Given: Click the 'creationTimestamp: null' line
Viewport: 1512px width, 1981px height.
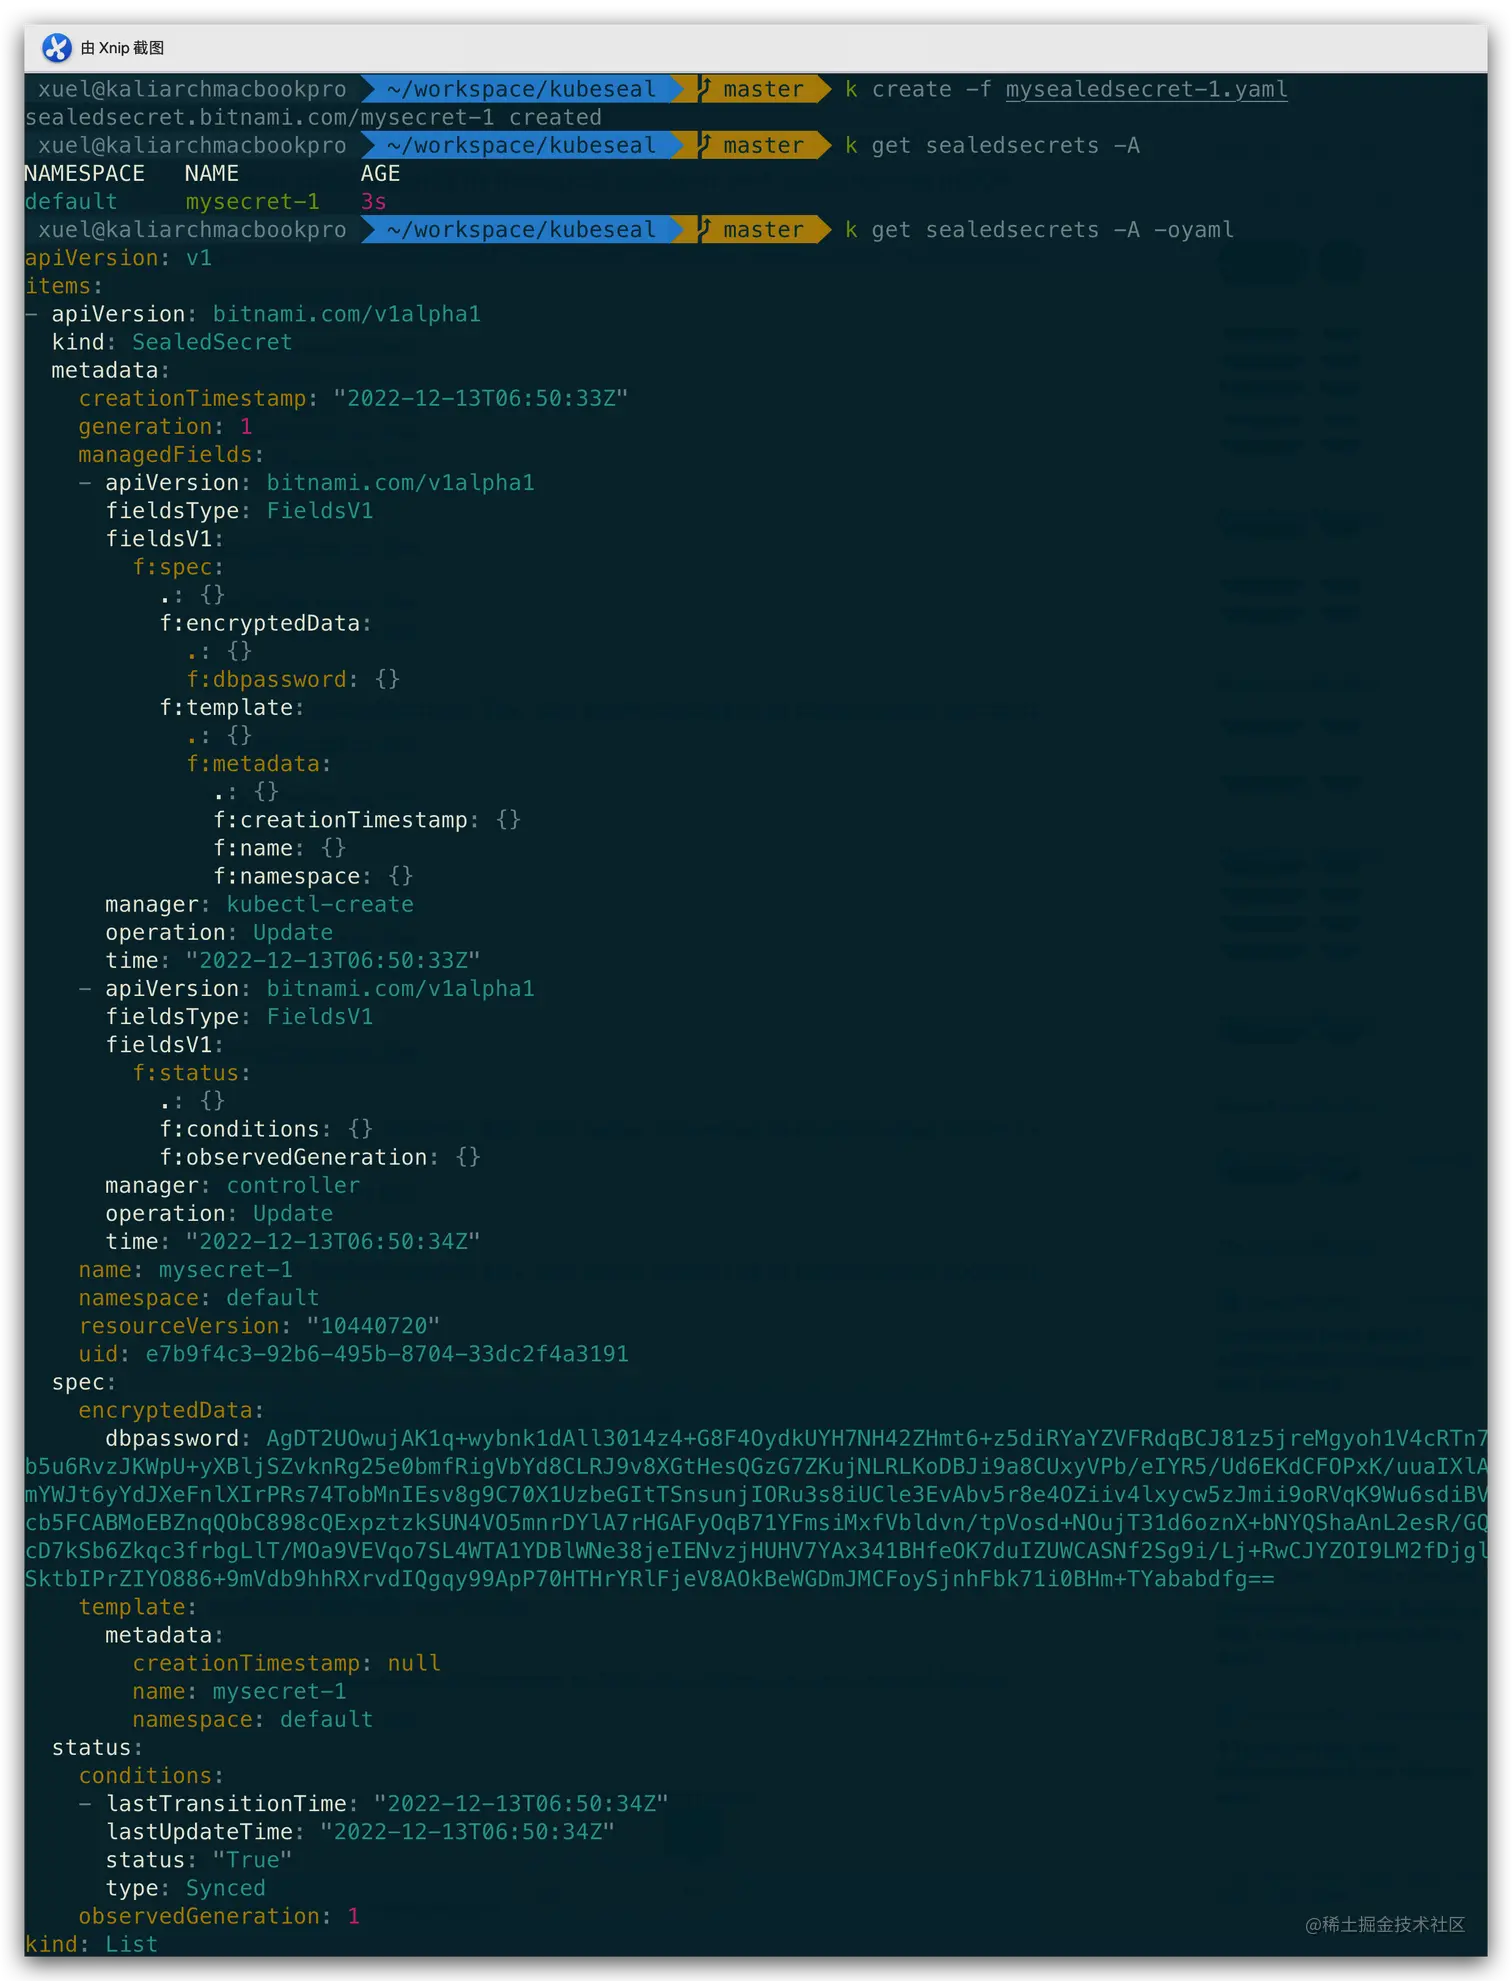Looking at the screenshot, I should (x=286, y=1663).
